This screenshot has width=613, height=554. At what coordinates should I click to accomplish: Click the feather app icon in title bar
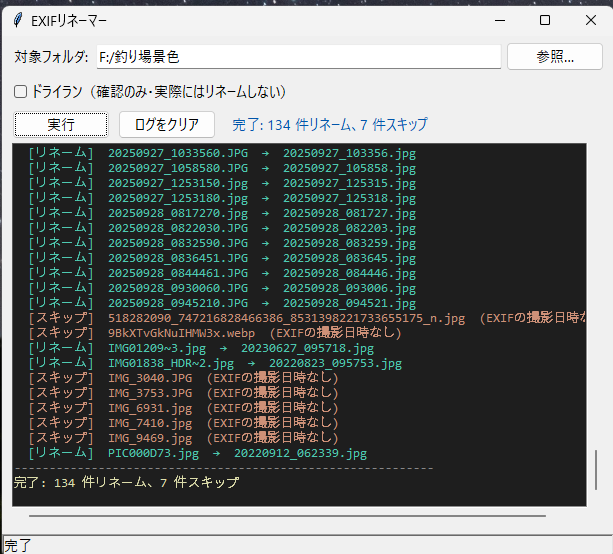(18, 20)
